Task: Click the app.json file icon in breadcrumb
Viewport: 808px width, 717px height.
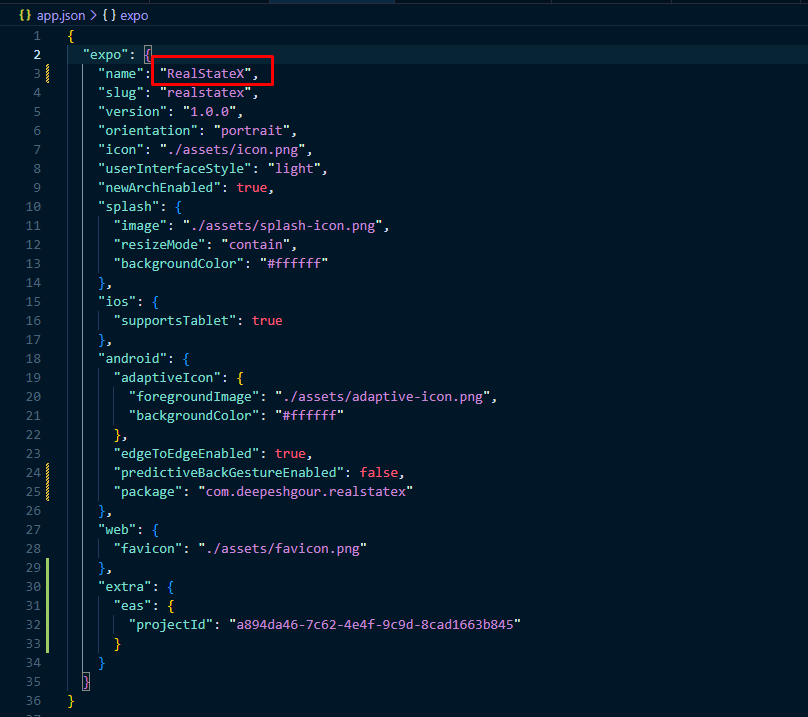Action: coord(25,16)
